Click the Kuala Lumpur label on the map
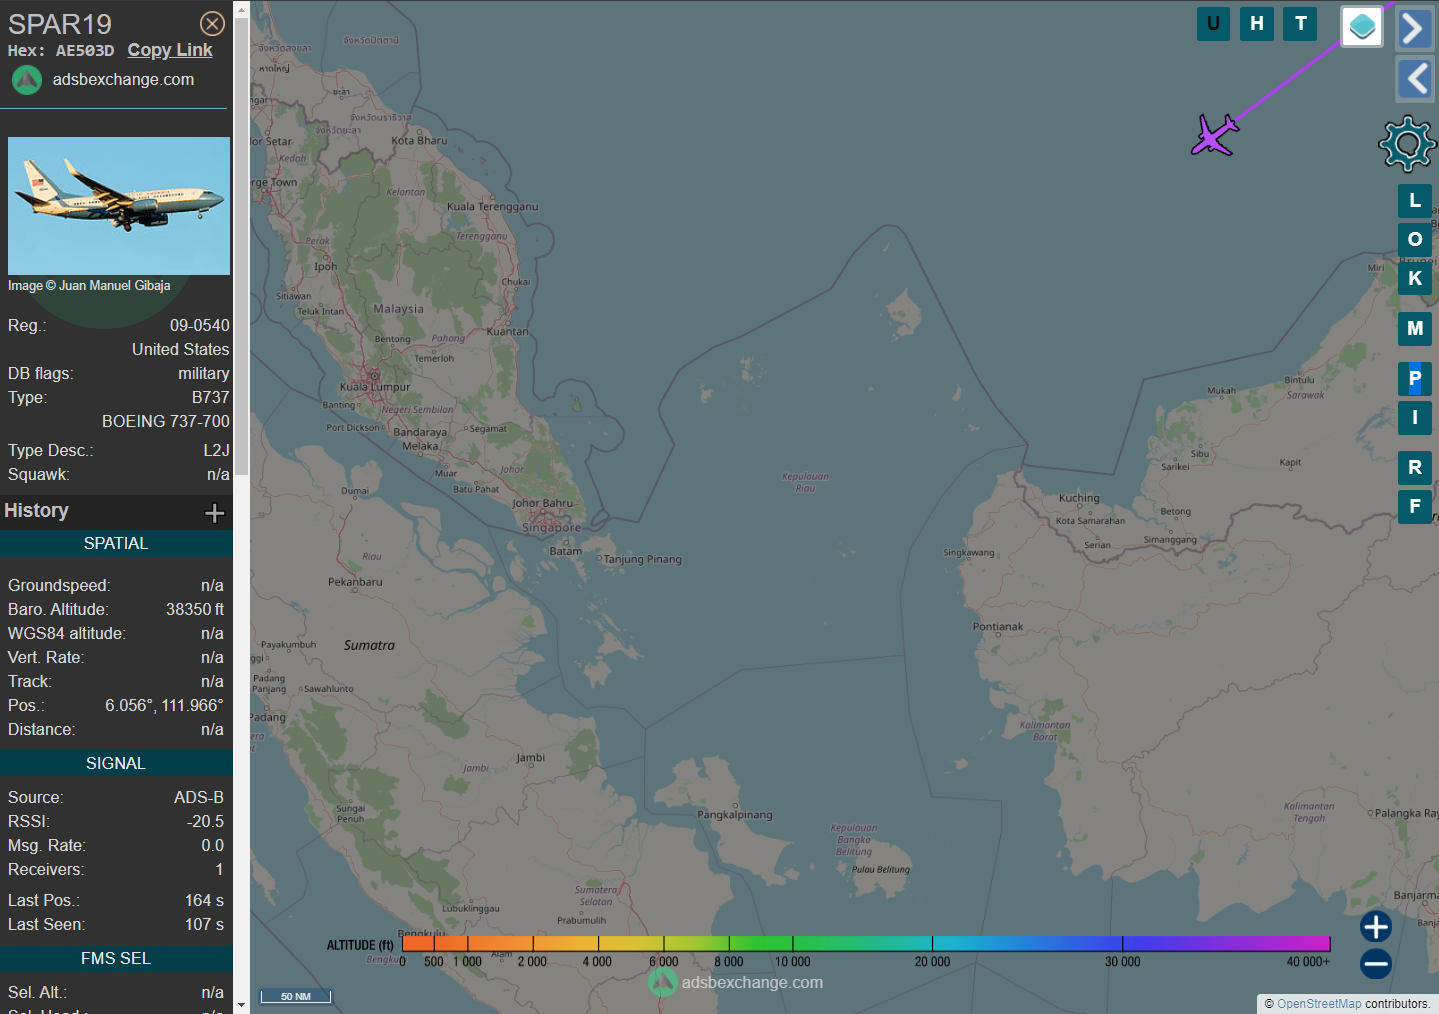This screenshot has width=1439, height=1014. 375,387
